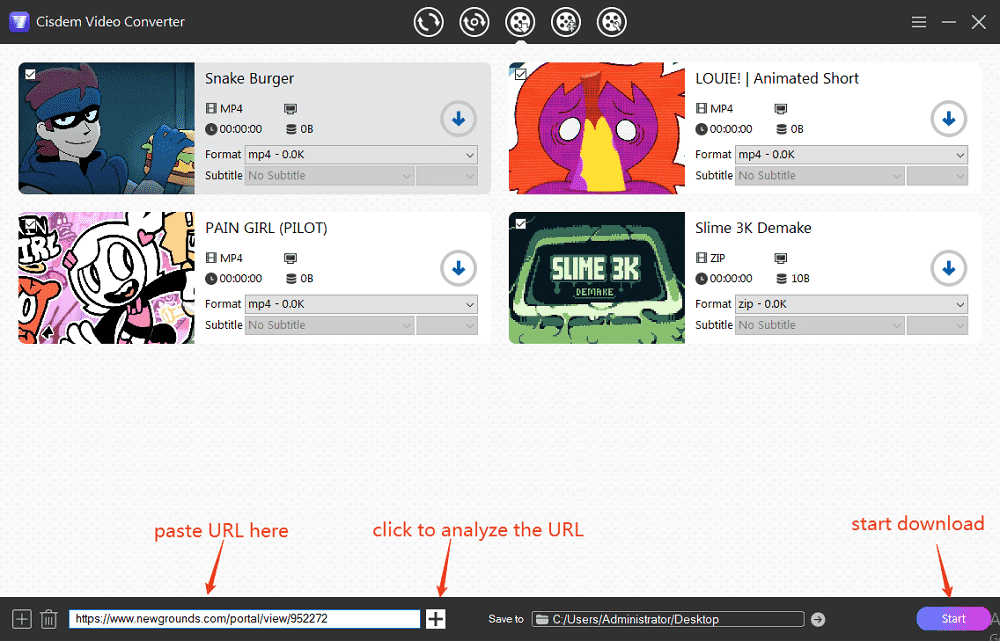Expand No Subtitle dropdown for LOUIE!
The width and height of the screenshot is (1000, 641).
click(820, 175)
